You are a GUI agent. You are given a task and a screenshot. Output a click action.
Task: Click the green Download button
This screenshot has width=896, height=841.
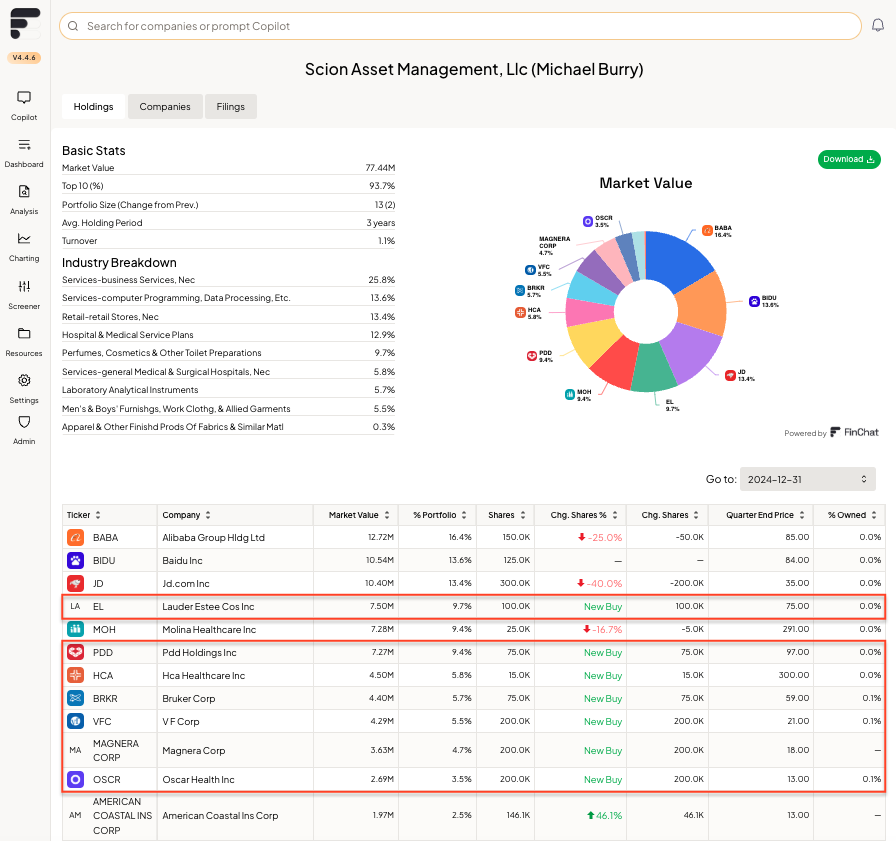849,159
